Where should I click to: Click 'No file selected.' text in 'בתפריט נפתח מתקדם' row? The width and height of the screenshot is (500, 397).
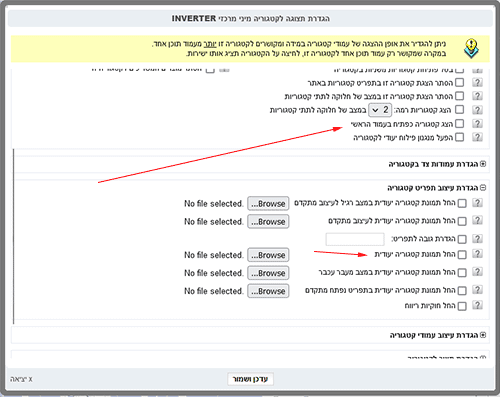pos(214,291)
